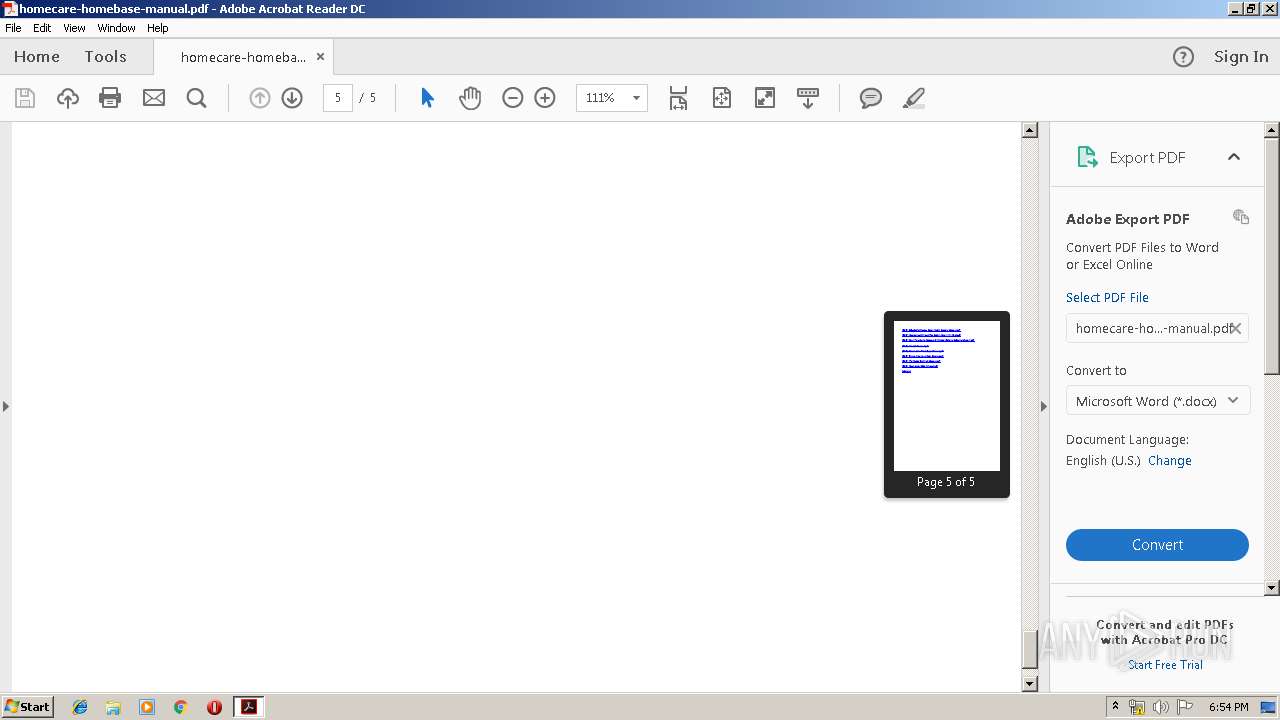Open Opera browser taskbar icon
This screenshot has height=720, width=1280.
[x=214, y=707]
